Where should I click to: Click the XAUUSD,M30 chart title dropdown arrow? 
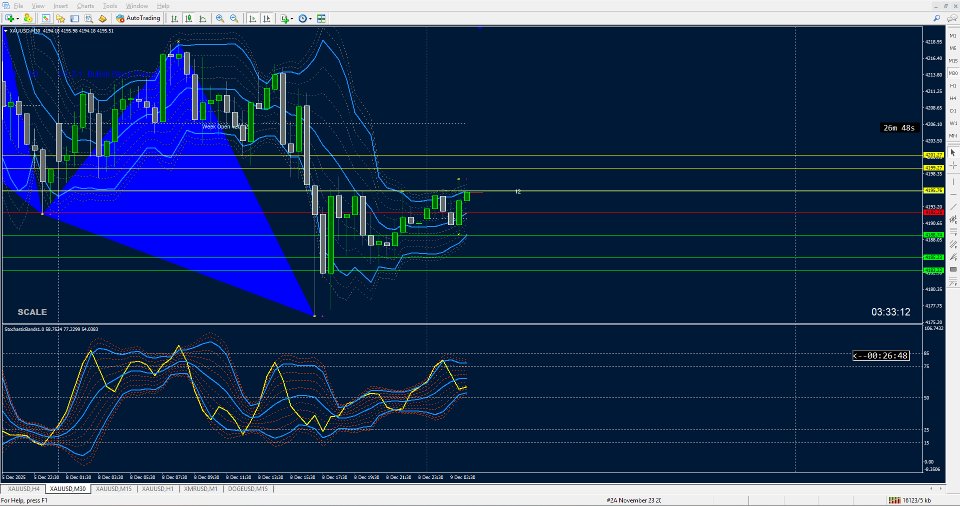pyautogui.click(x=6, y=30)
